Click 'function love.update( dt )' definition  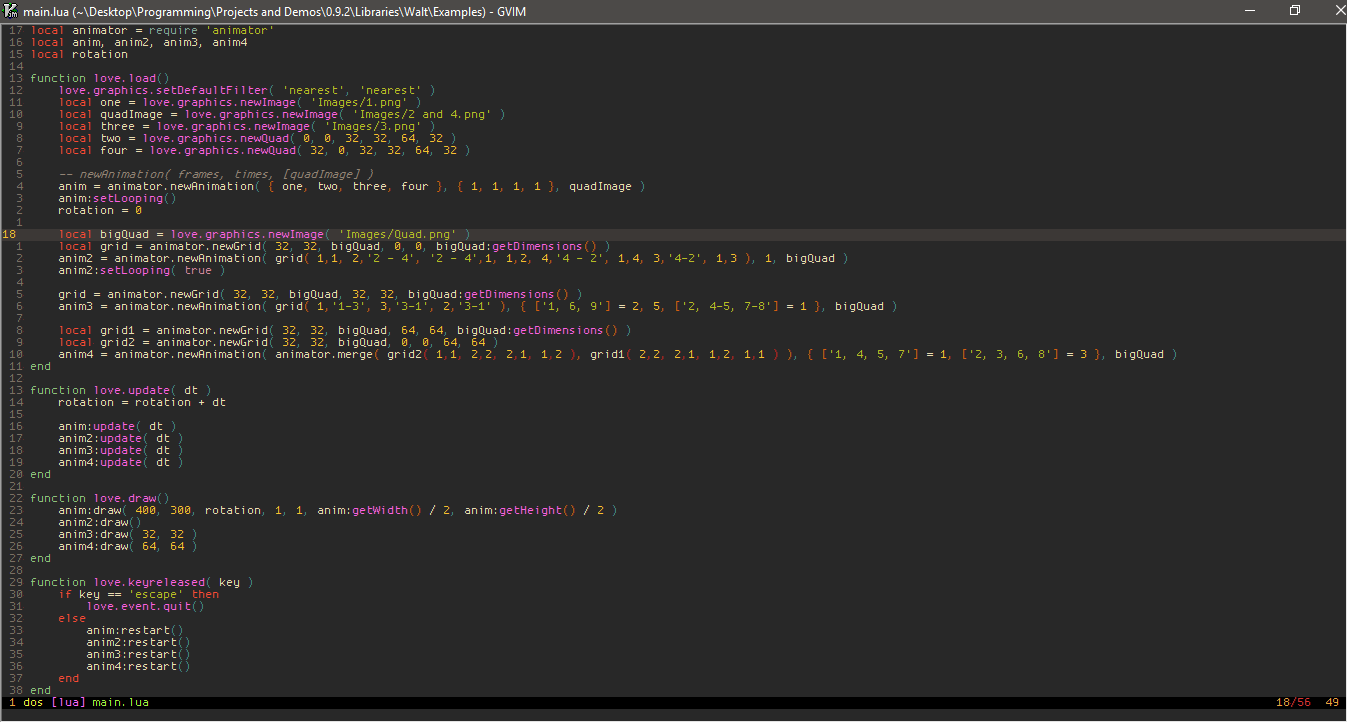tap(121, 390)
